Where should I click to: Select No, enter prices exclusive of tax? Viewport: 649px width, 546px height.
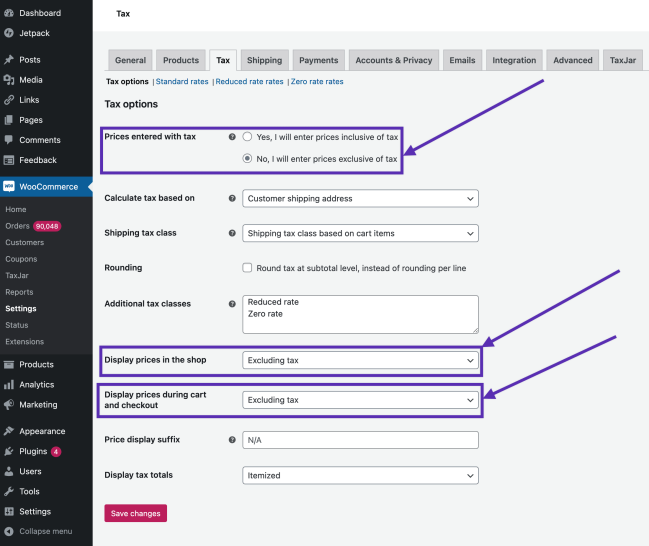tap(247, 159)
